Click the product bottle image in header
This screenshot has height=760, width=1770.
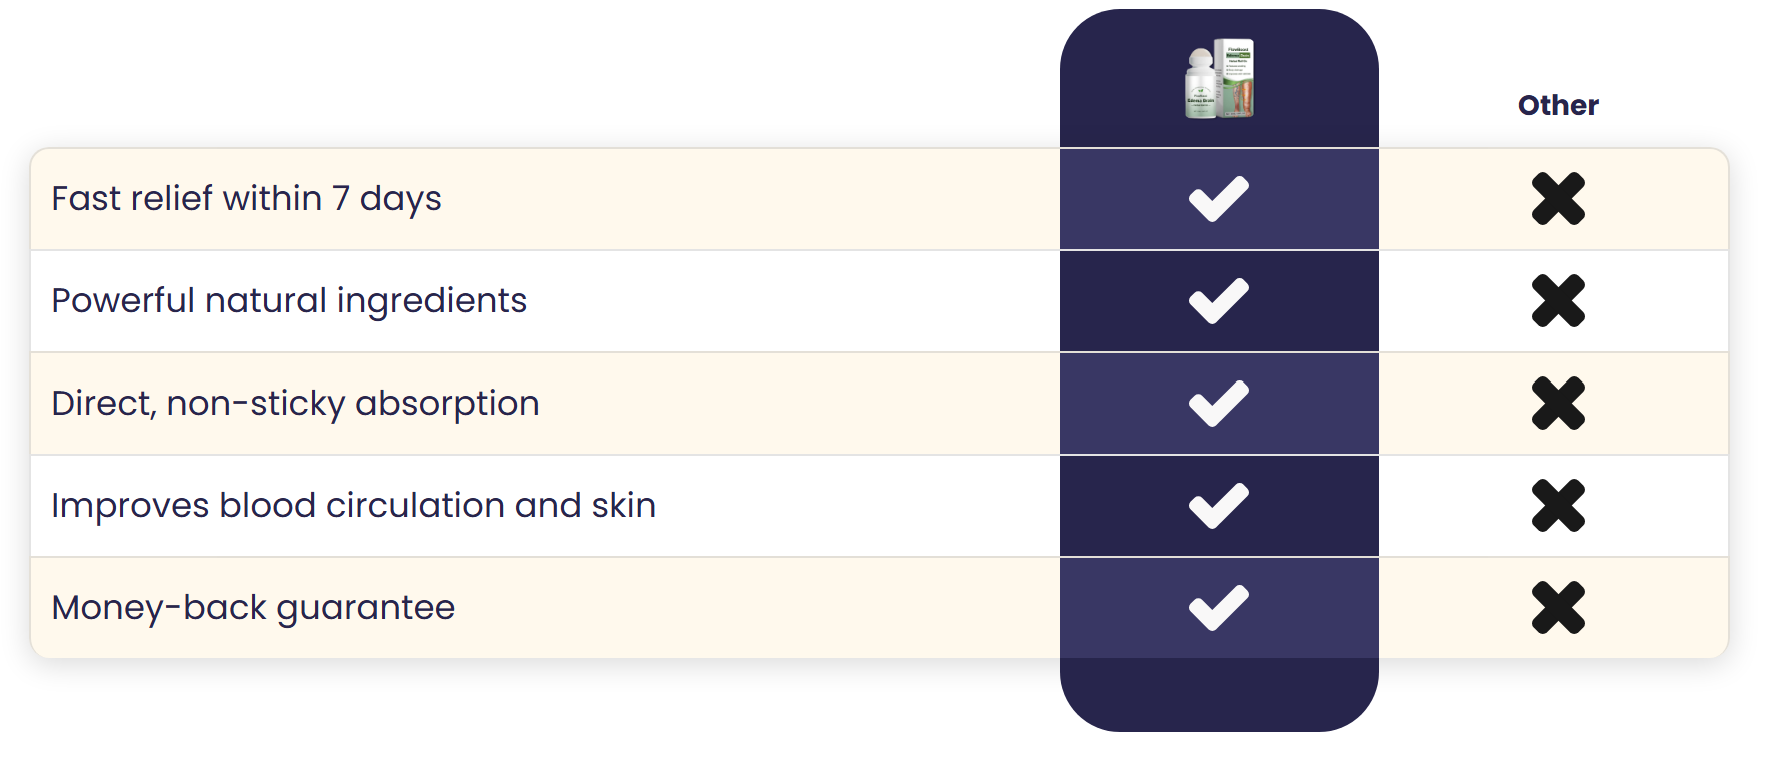coord(1219,79)
